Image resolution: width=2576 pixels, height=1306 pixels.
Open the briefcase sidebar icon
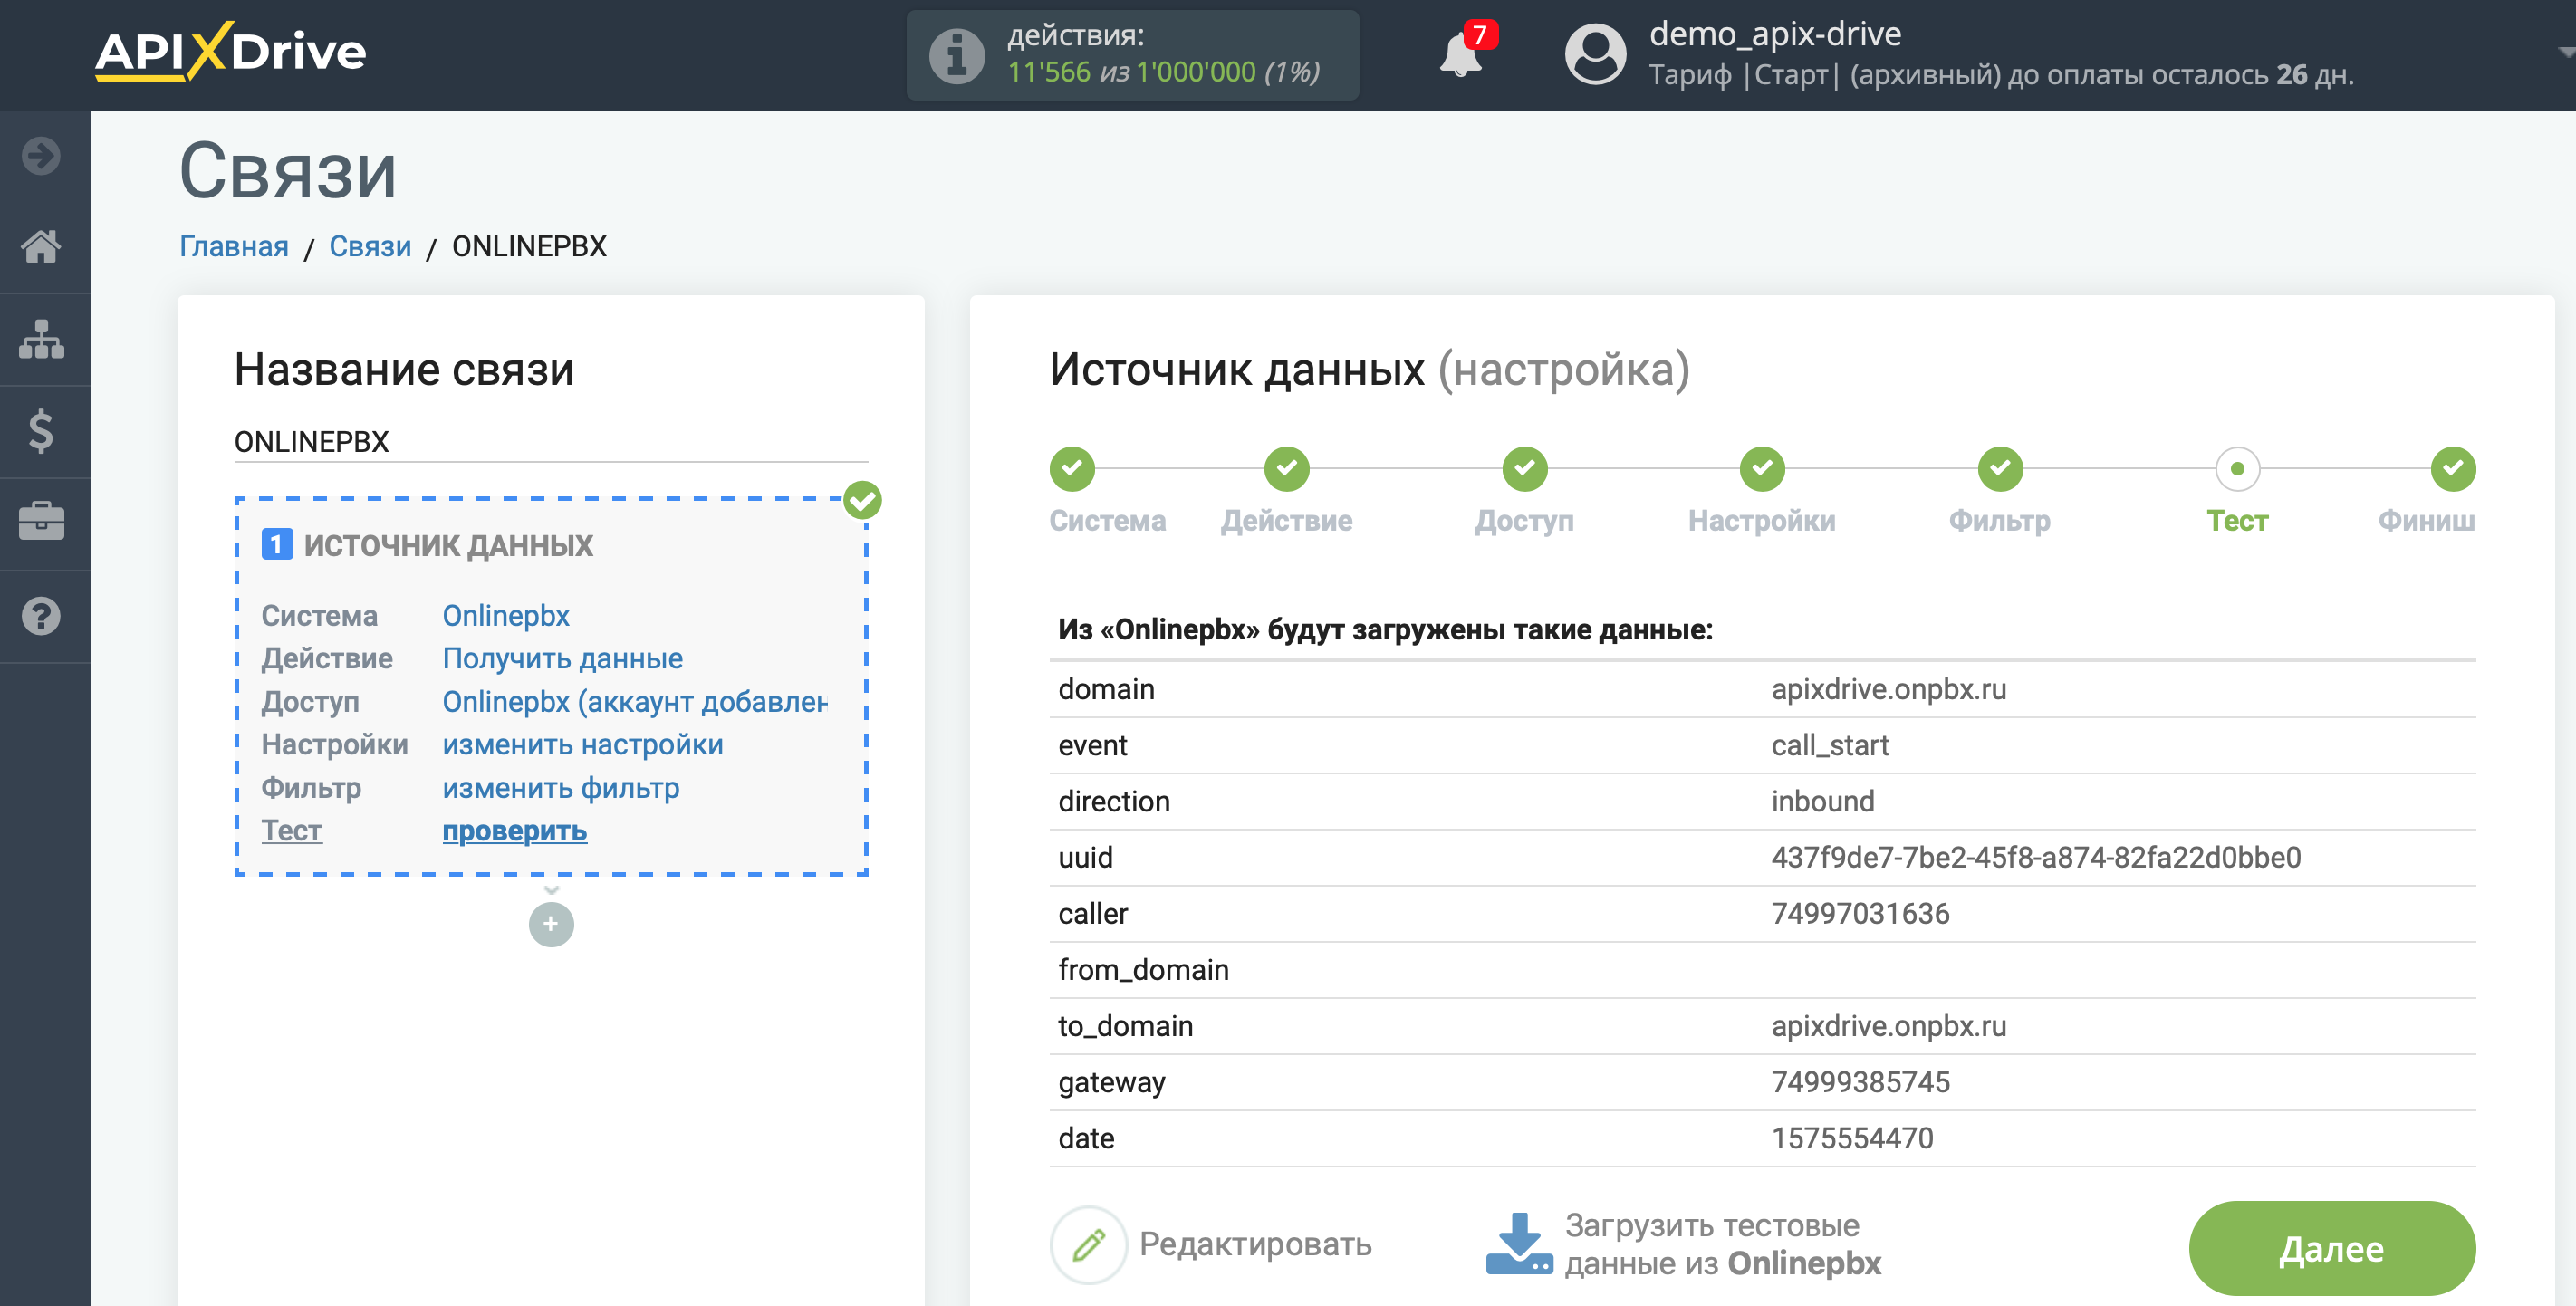tap(41, 522)
